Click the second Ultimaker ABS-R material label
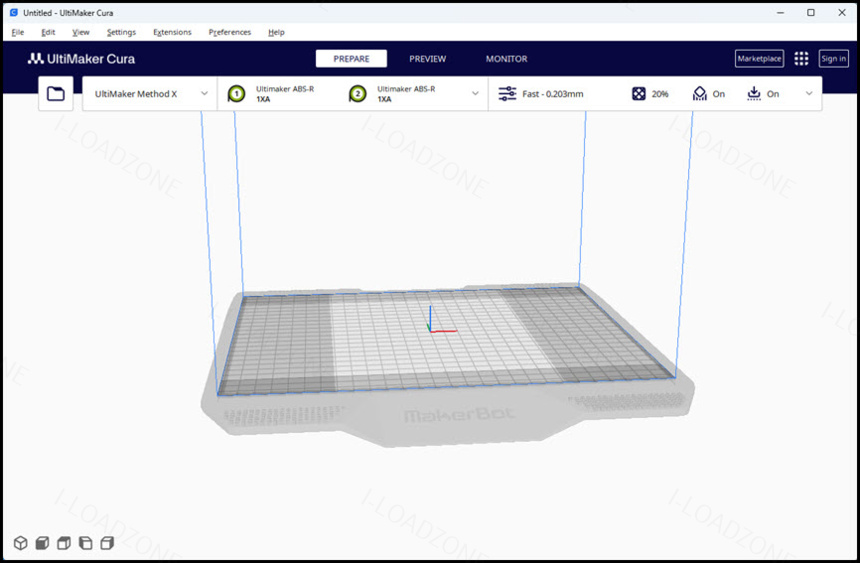 pos(406,89)
